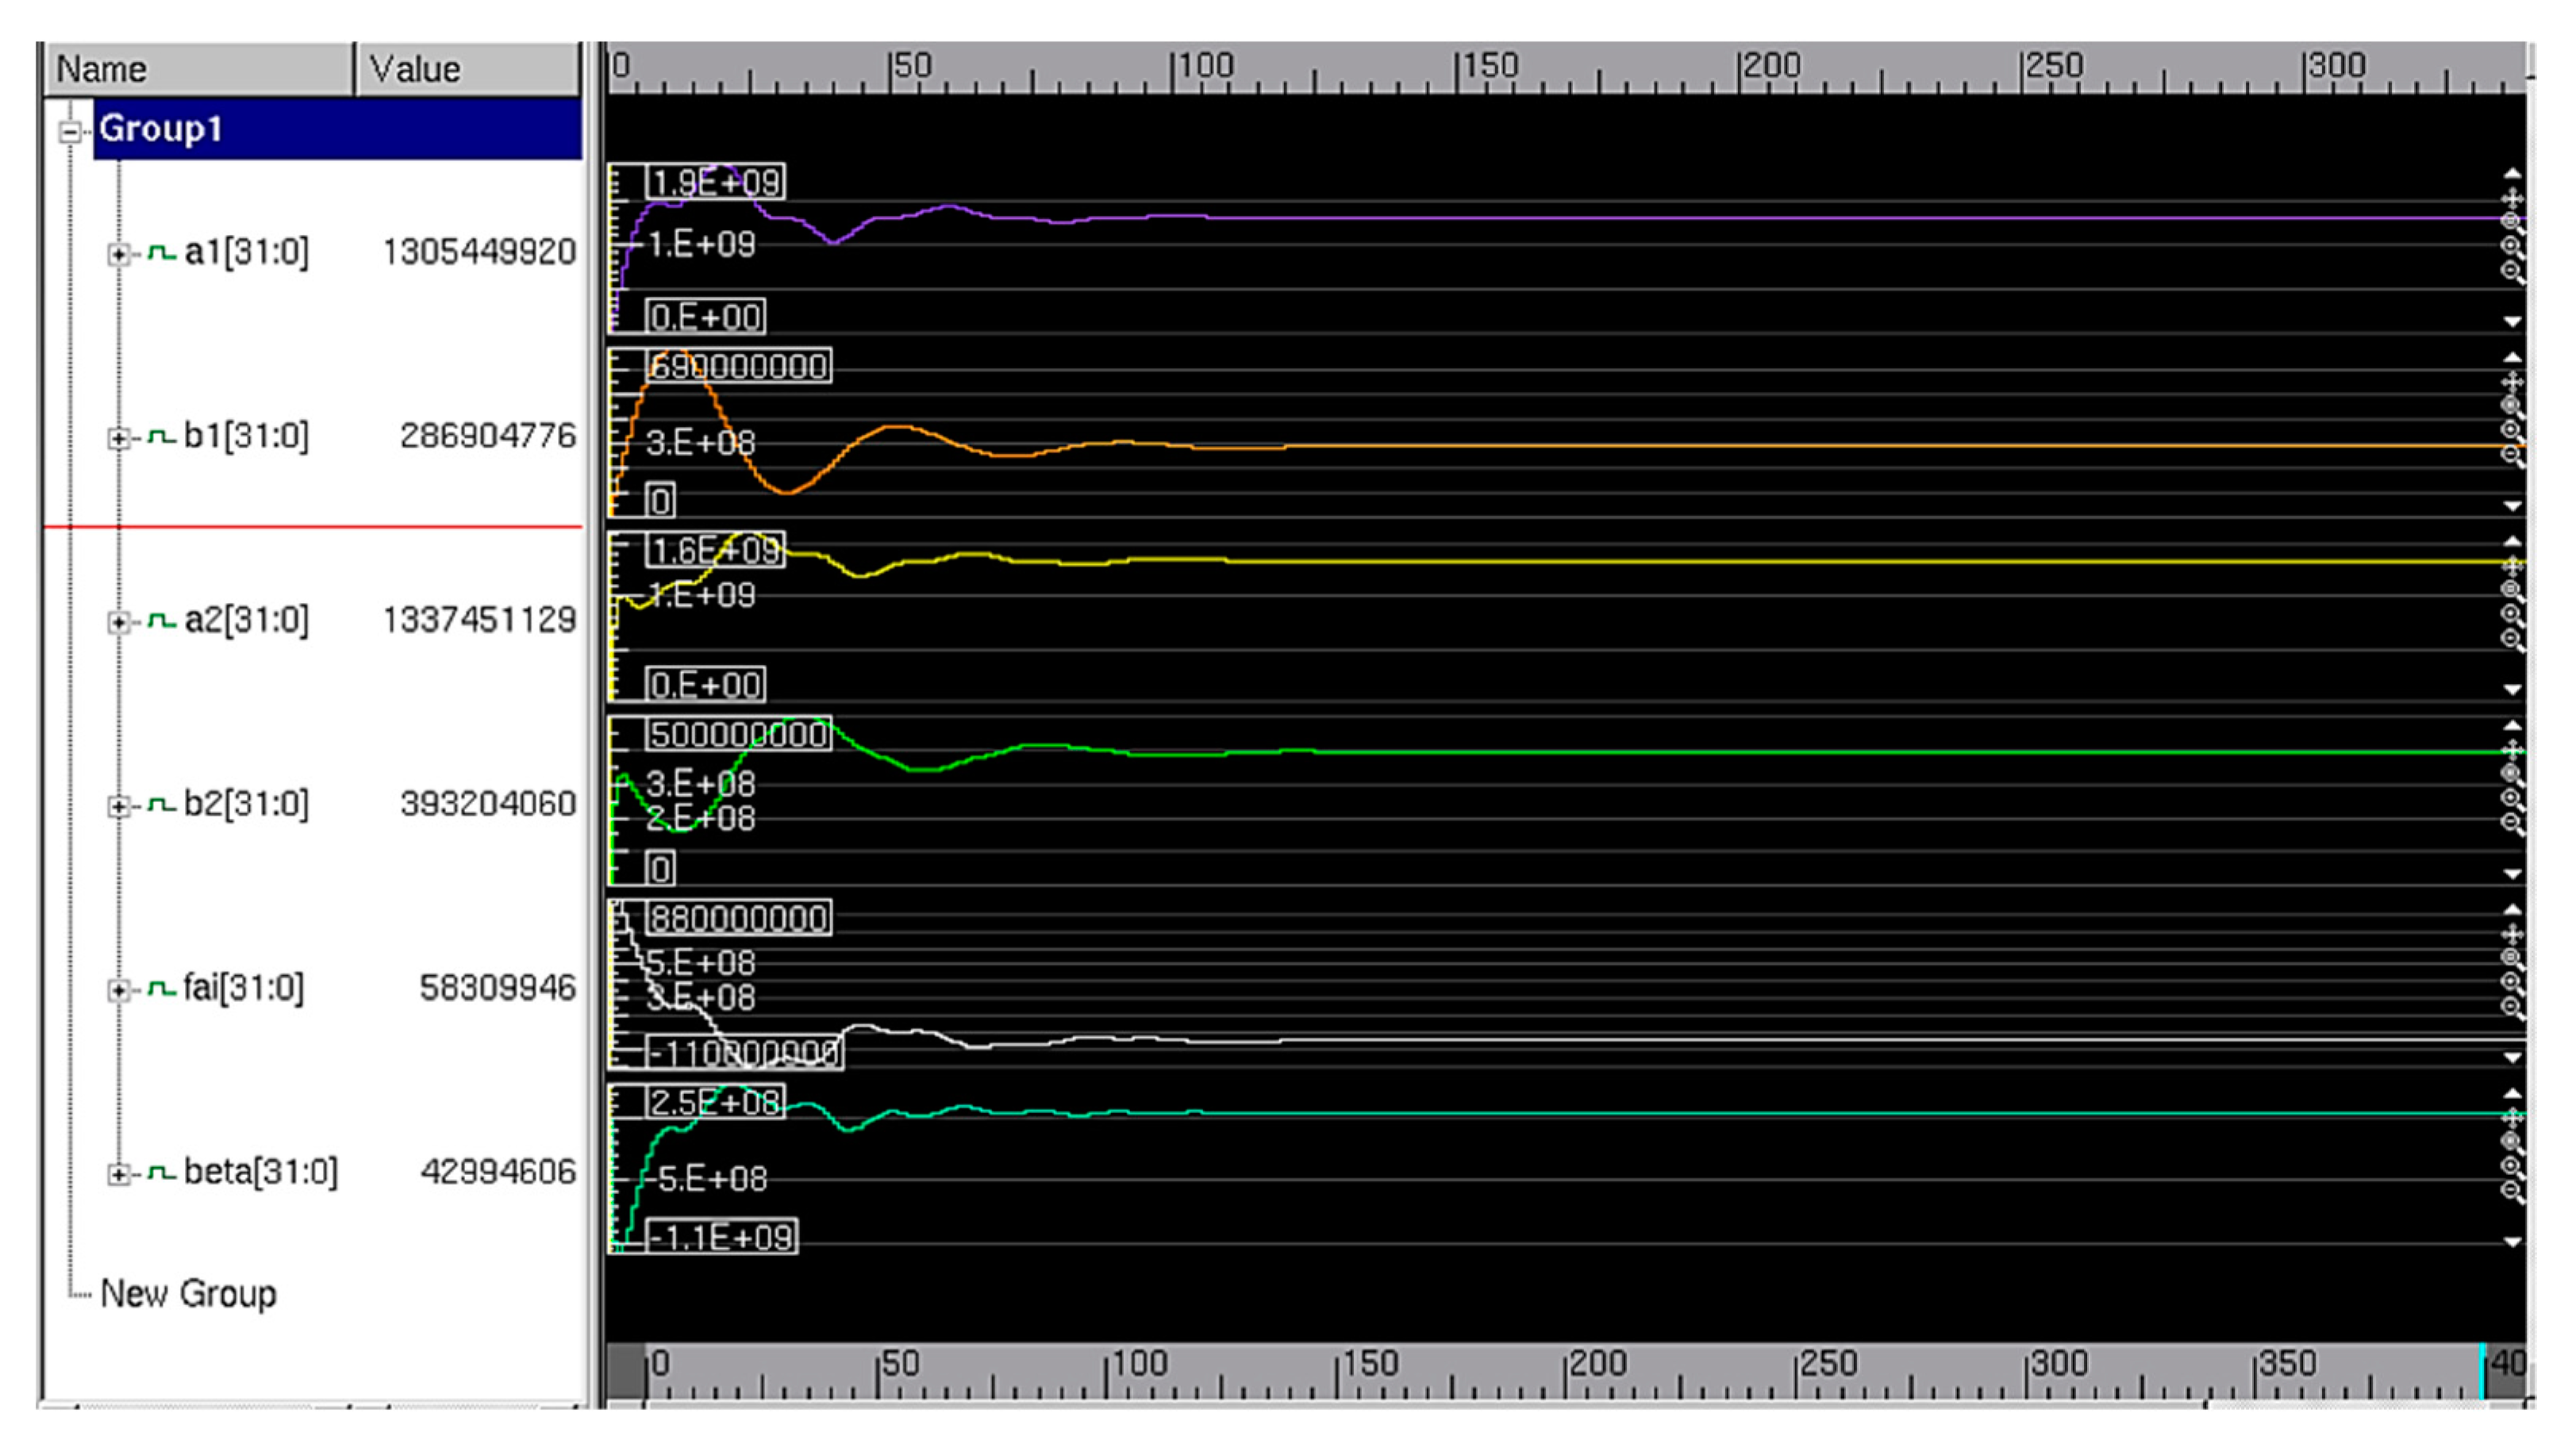Click the zoom-in magnifier of the b1 waveform
Screen dimensions: 2576x1444
[x=2512, y=430]
